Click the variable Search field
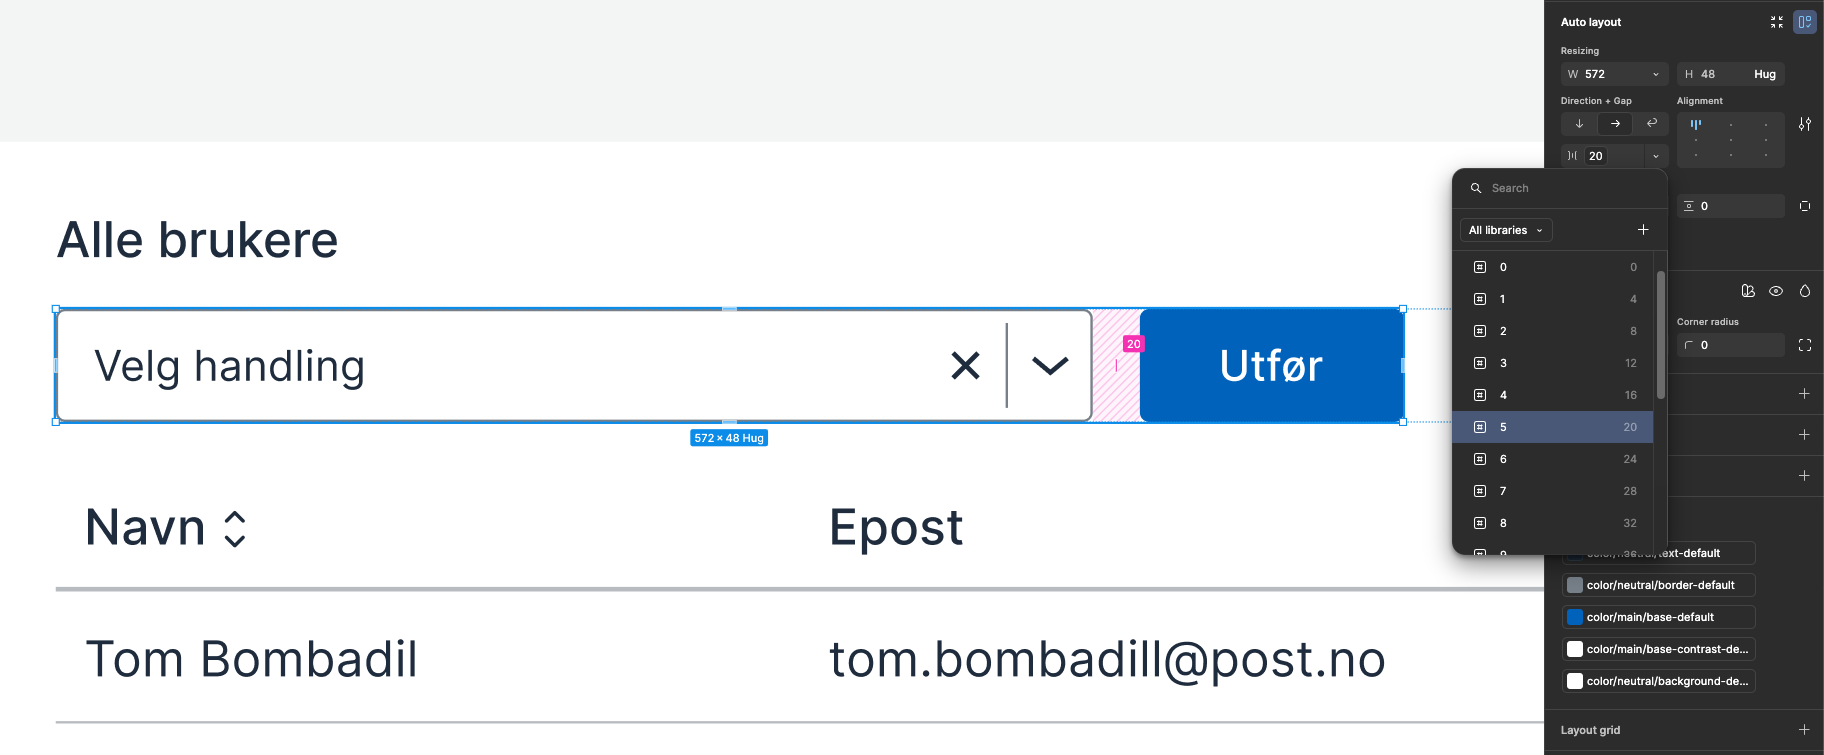 (1560, 188)
